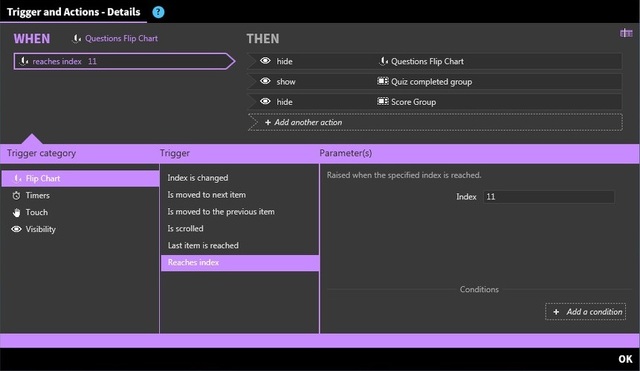The height and width of the screenshot is (371, 640).
Task: Click the group icon beside Quiz completed group
Action: tap(382, 81)
